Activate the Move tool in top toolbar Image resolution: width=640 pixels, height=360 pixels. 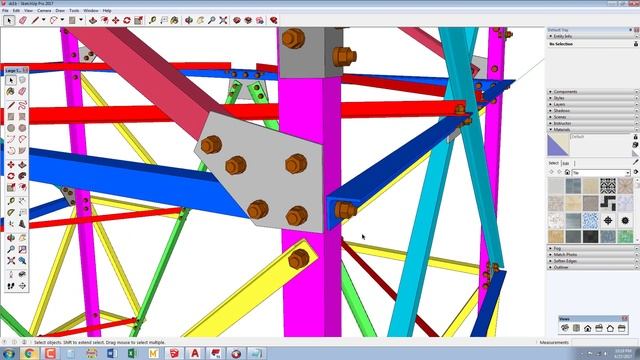click(116, 20)
